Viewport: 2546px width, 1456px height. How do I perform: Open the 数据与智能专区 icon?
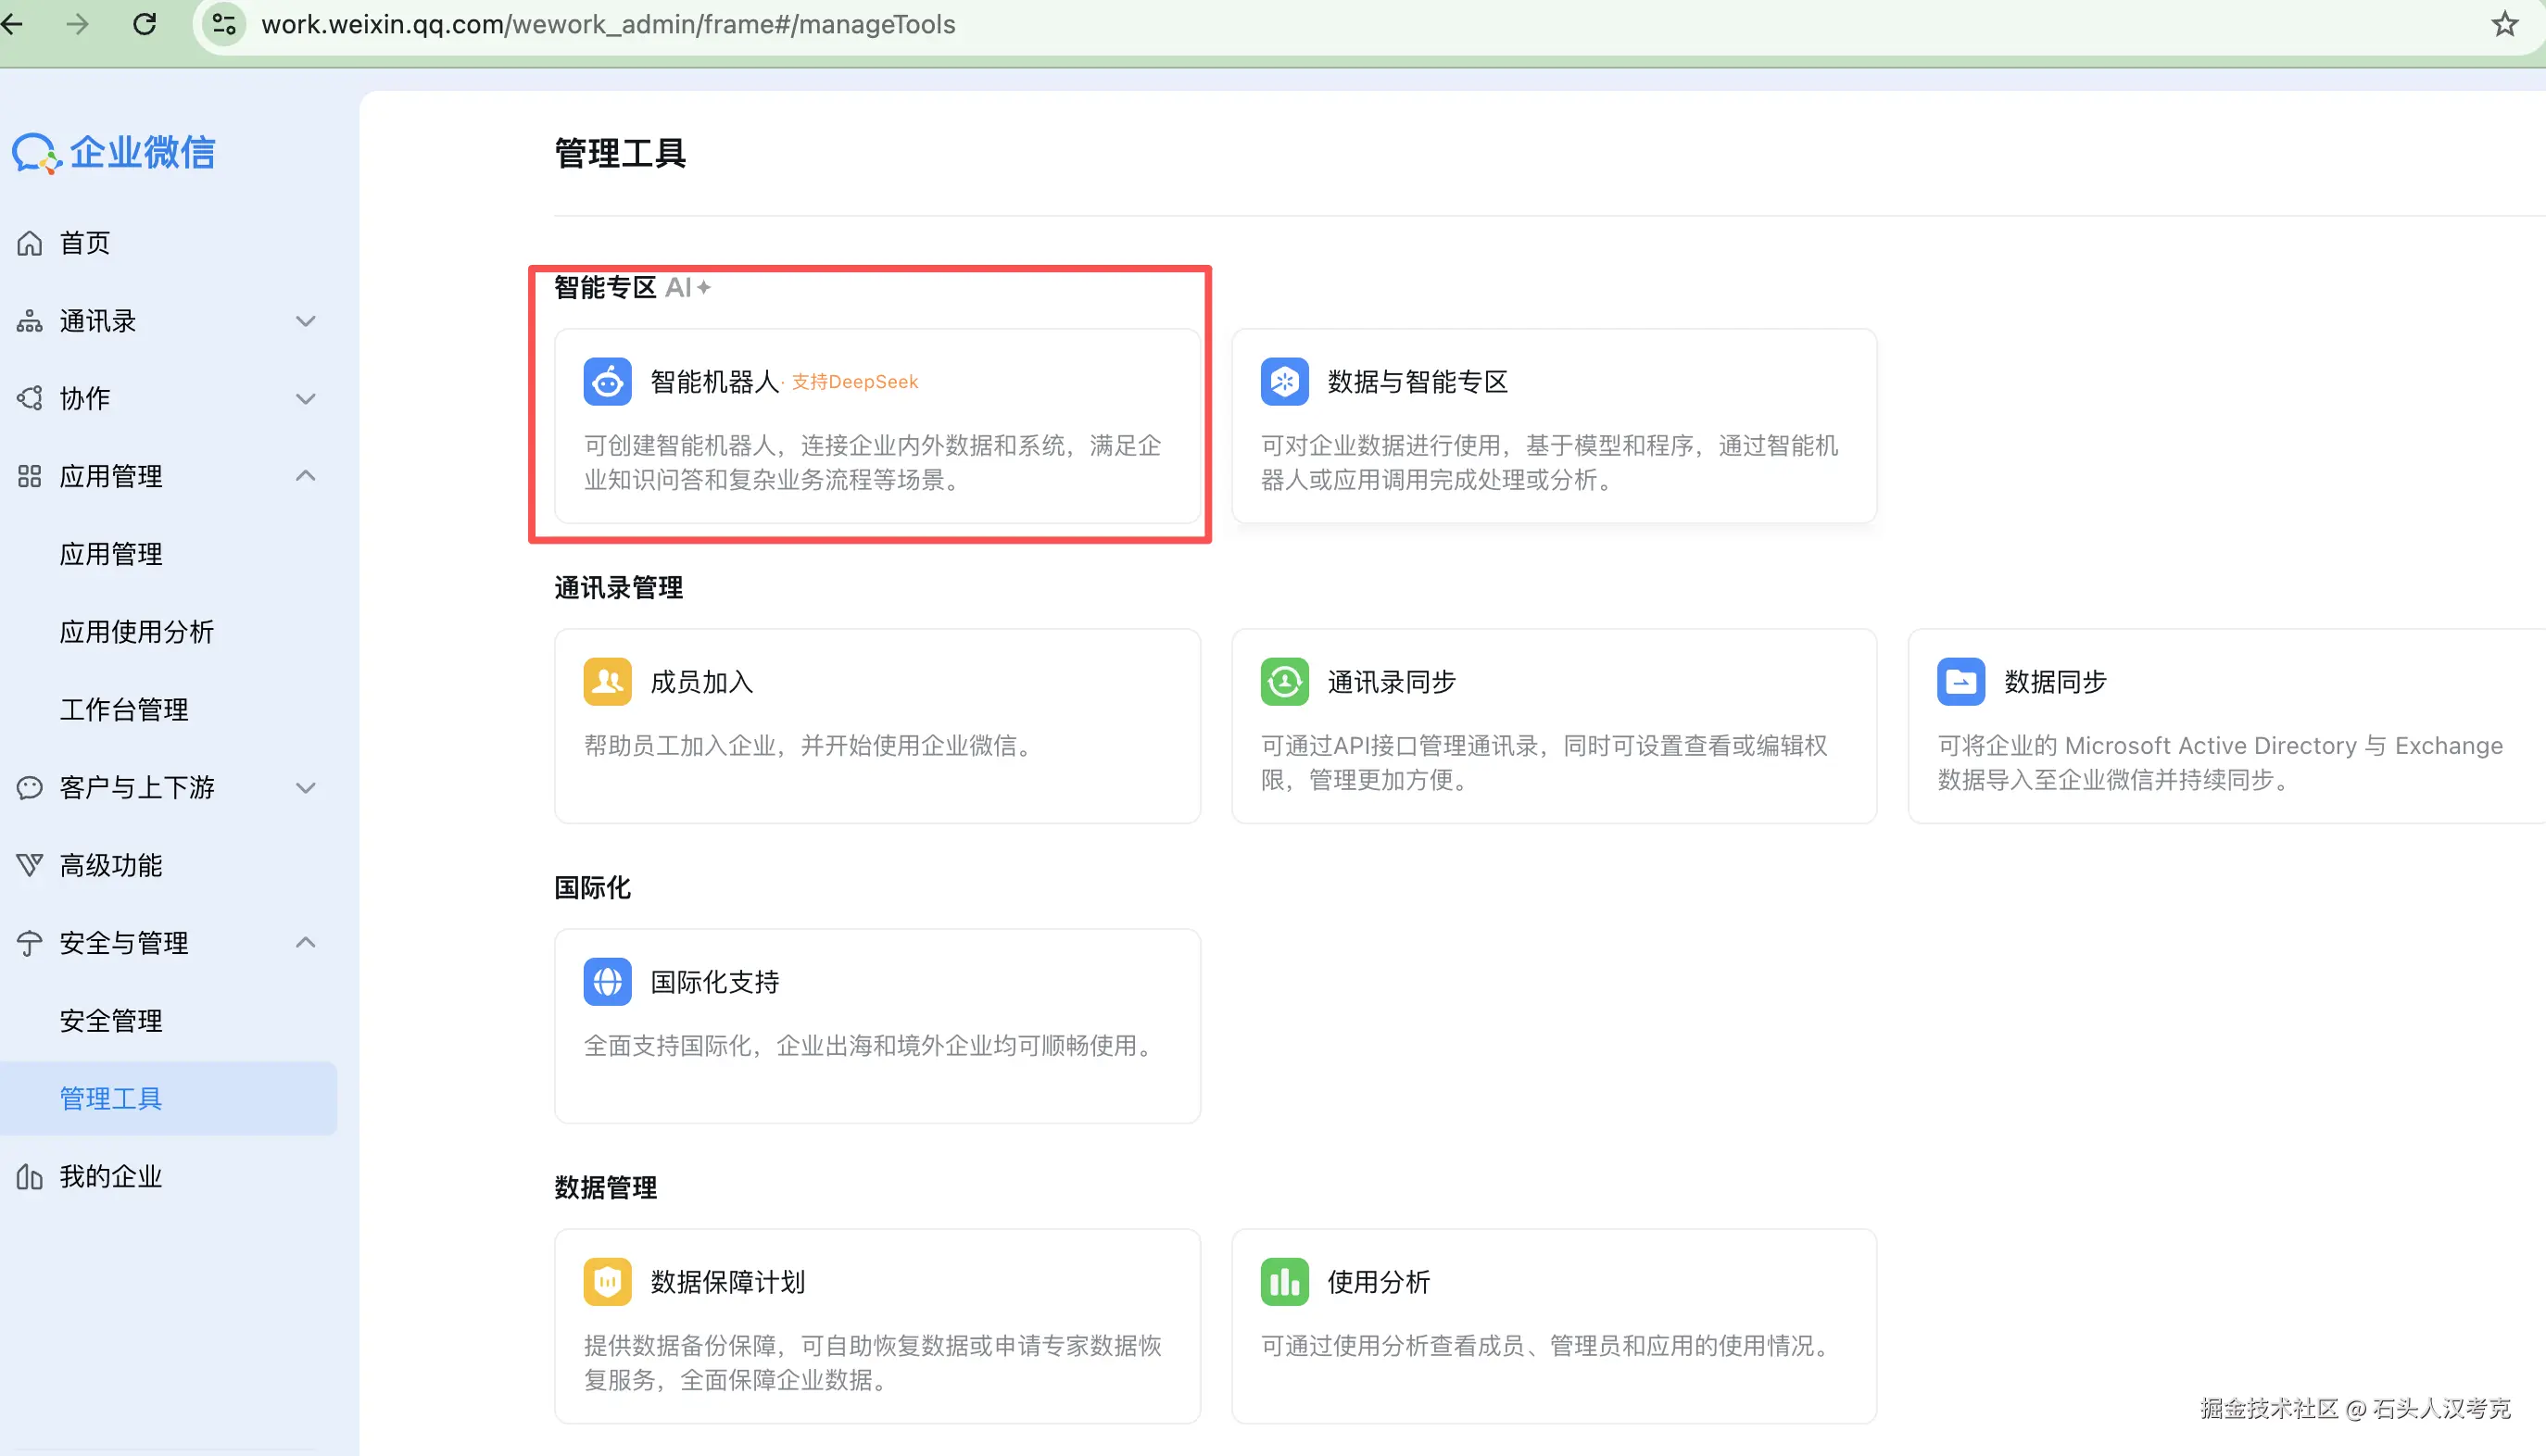pos(1284,381)
